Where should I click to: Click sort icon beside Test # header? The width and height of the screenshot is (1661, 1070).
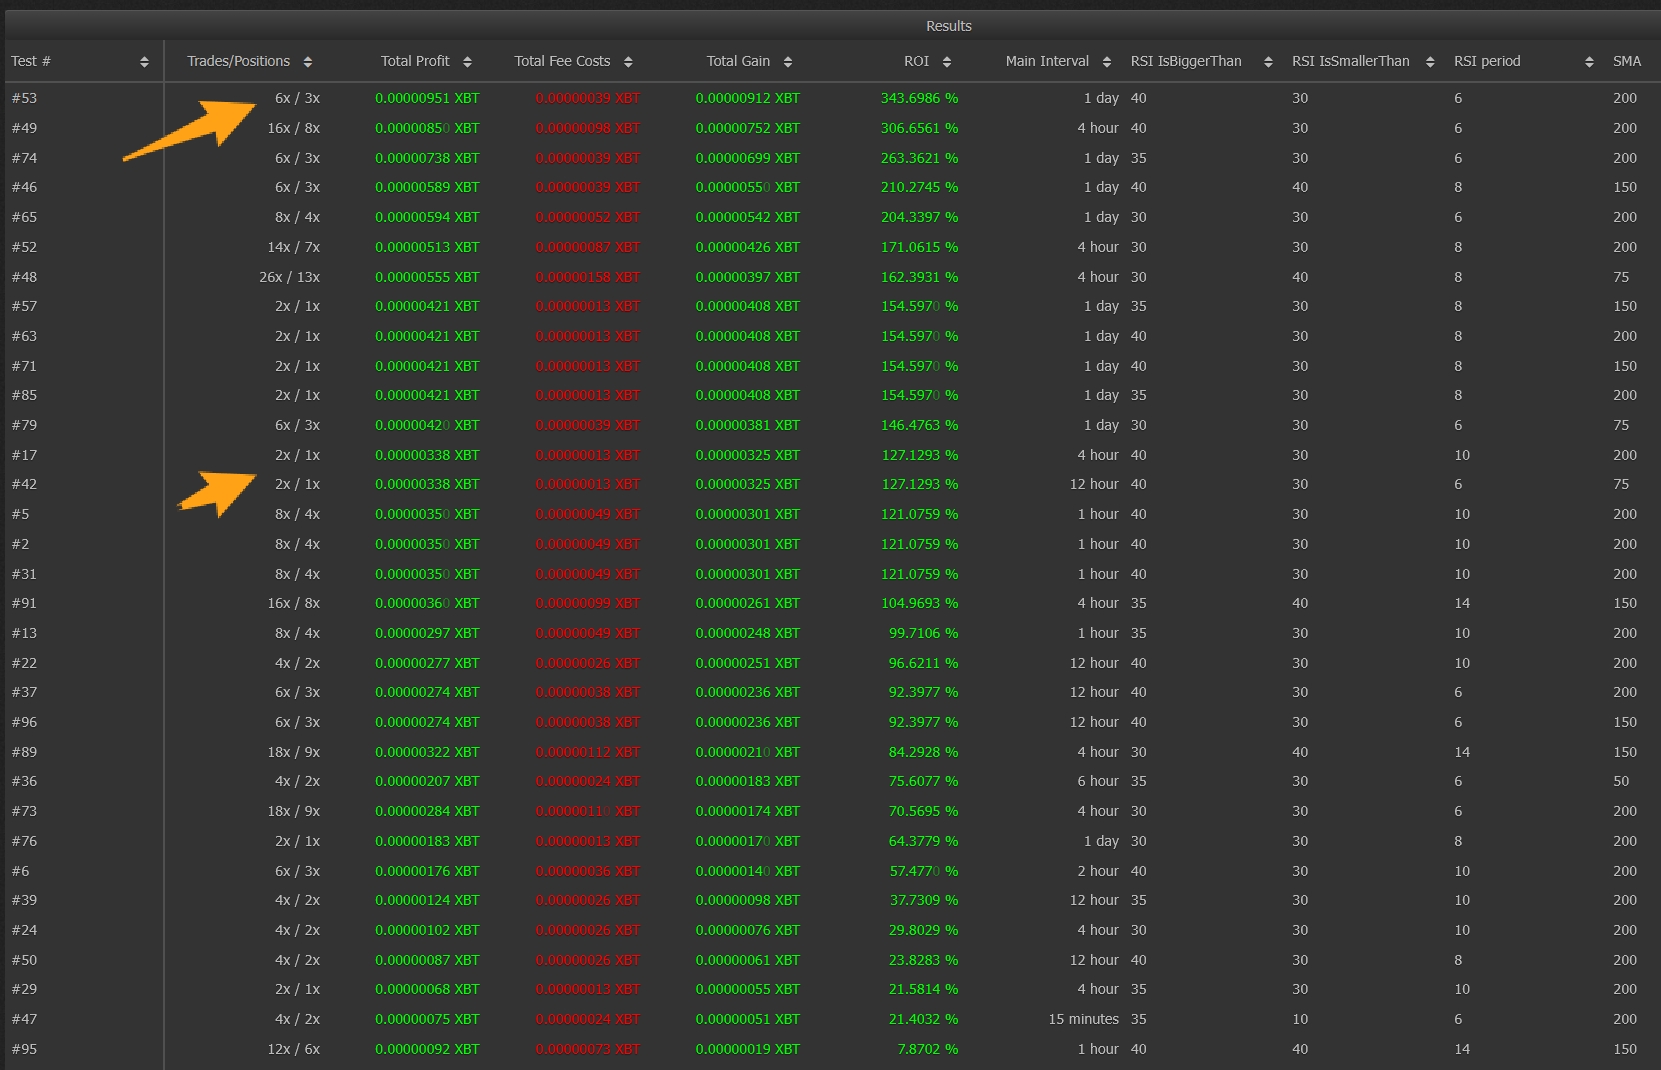coord(144,62)
